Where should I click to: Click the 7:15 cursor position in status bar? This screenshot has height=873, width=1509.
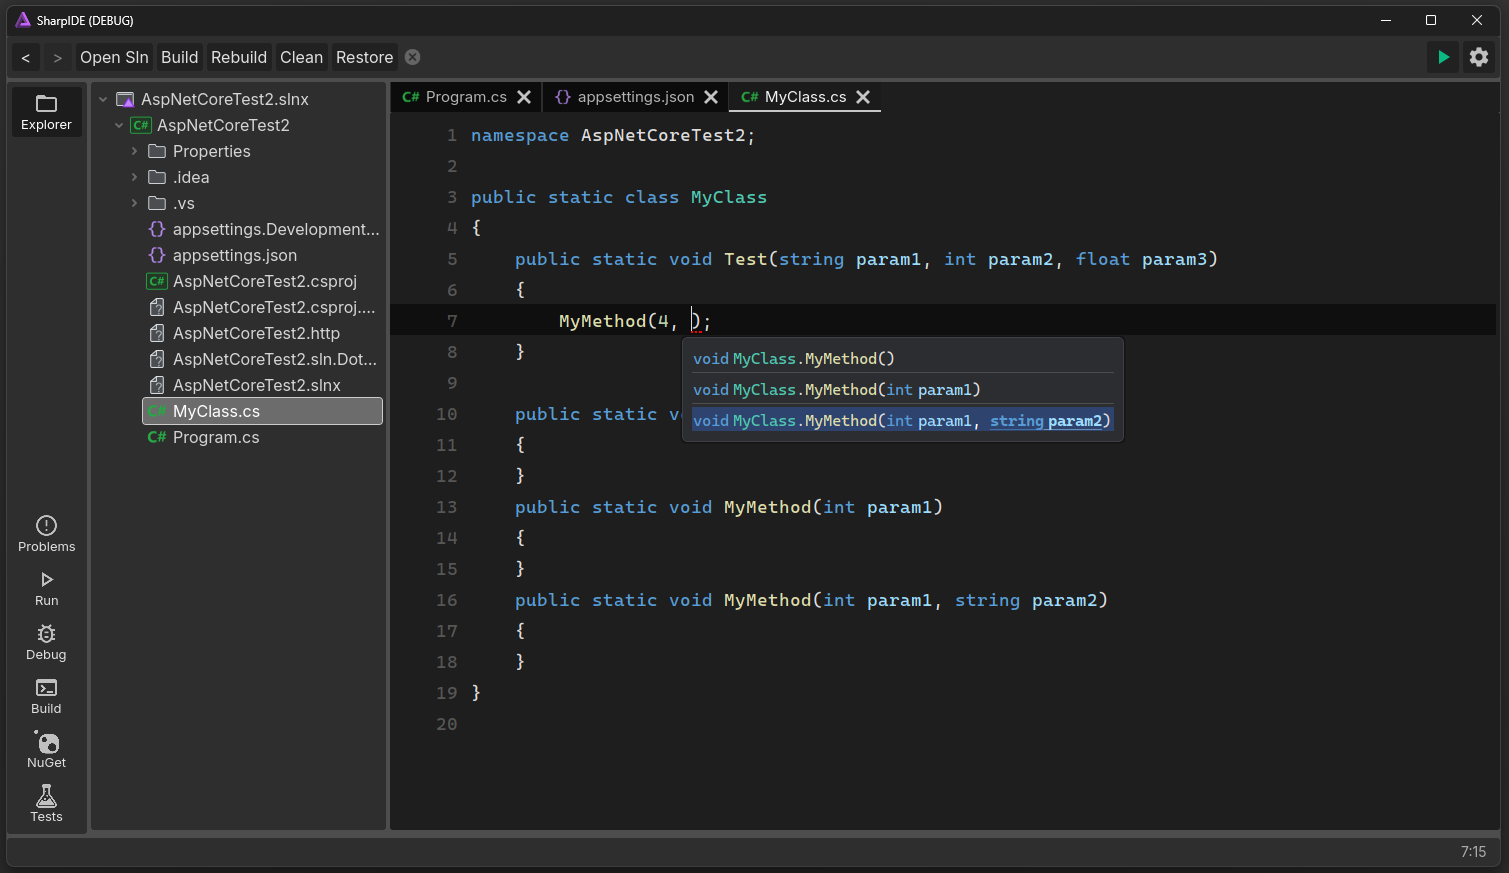point(1473,852)
